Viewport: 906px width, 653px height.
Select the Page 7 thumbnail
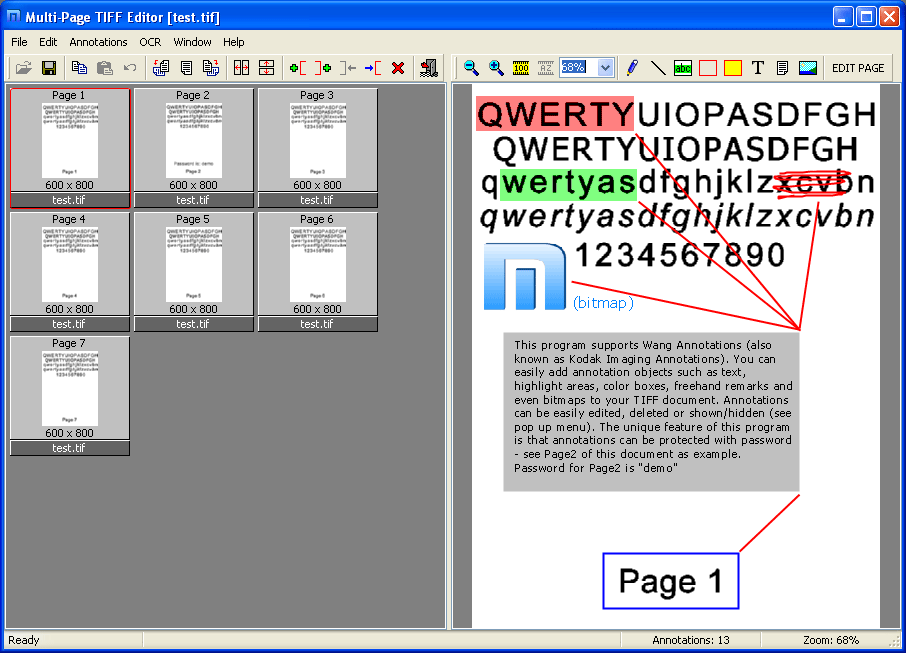[70, 388]
